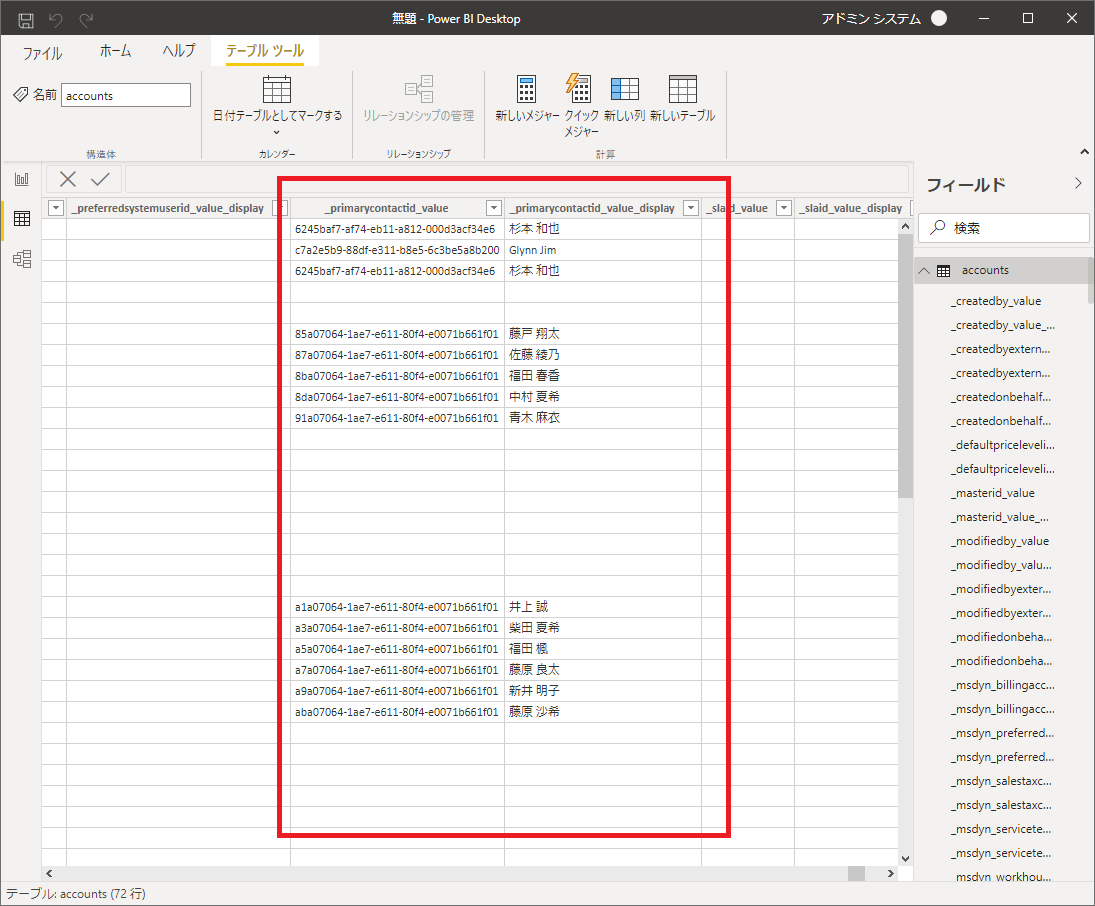Open the ホーム tab
Viewport: 1095px width, 906px height.
point(115,51)
